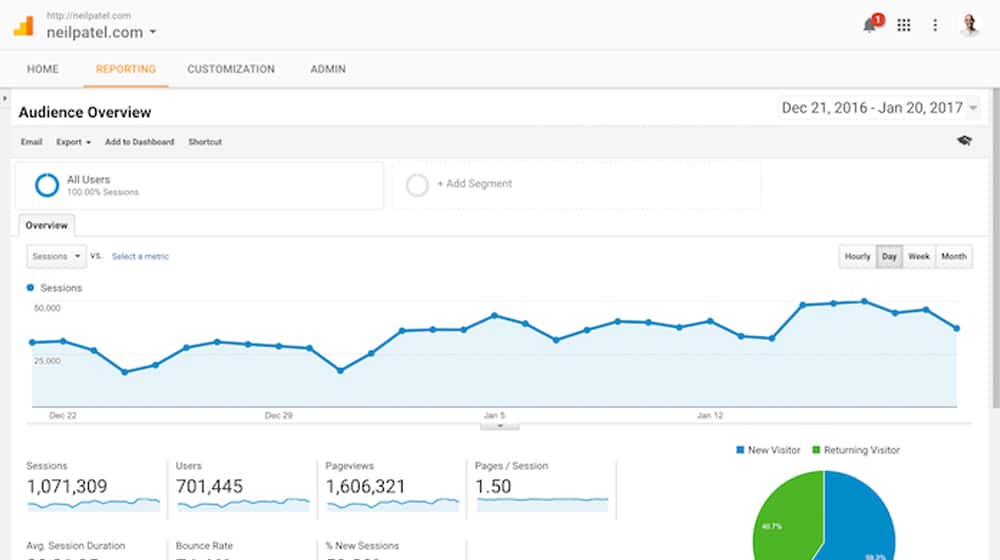Go to the Home tab

43,69
